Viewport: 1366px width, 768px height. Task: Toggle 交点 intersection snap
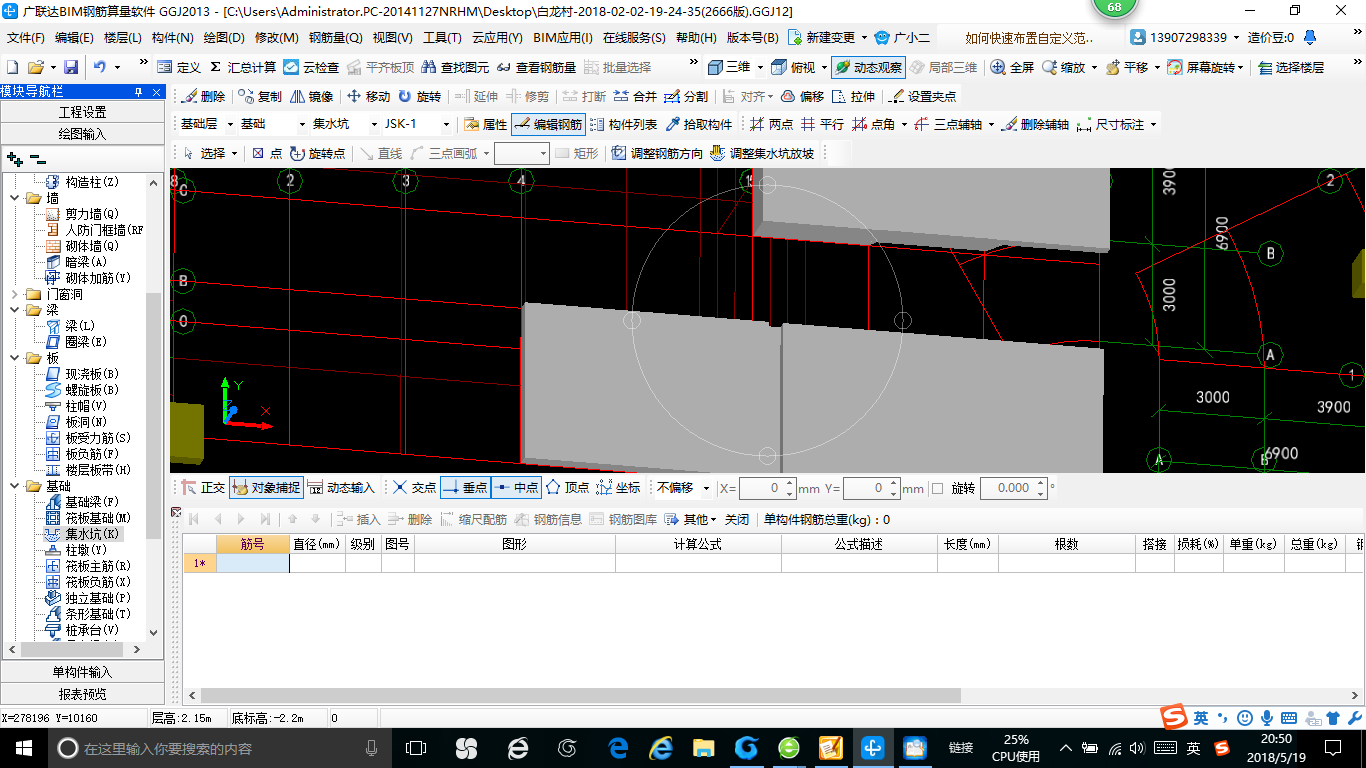414,488
